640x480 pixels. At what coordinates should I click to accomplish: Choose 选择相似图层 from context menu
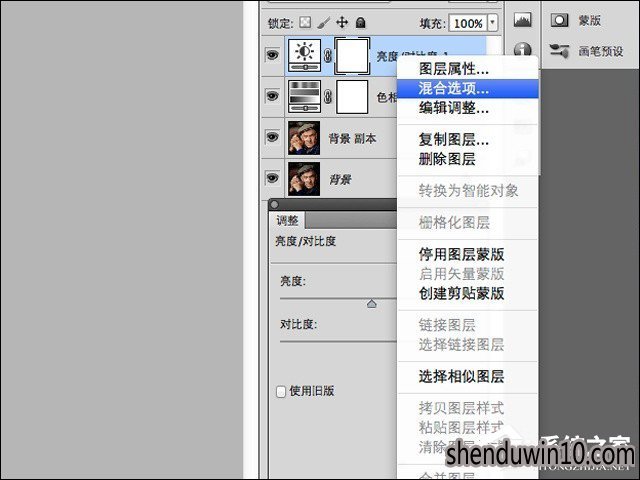point(468,376)
